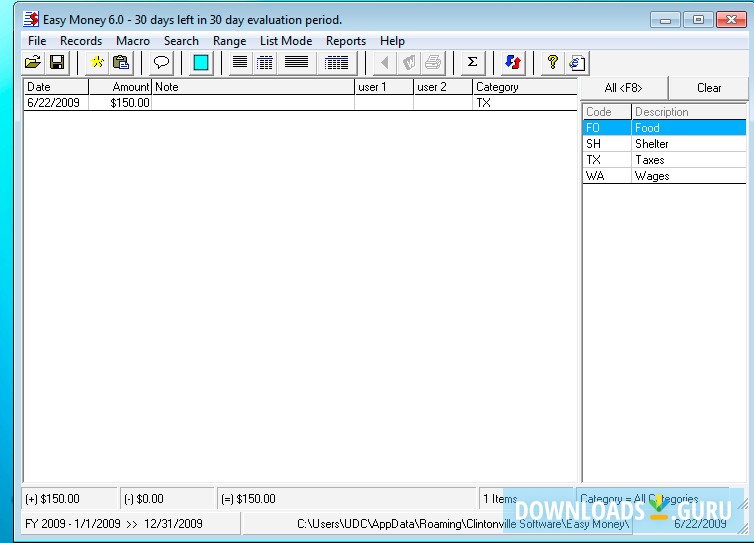This screenshot has height=543, width=754.
Task: Click the (+) $150.00 status total
Action: pos(69,499)
